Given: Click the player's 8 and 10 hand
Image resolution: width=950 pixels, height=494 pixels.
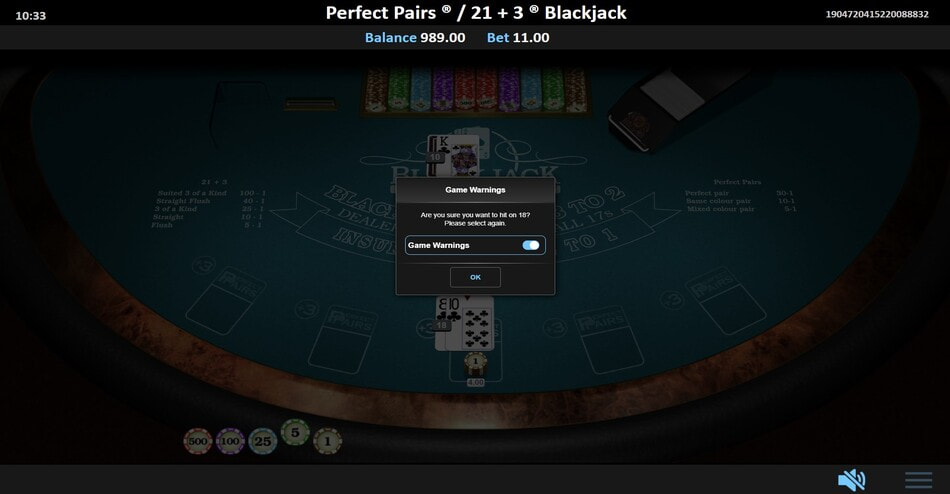Looking at the screenshot, I should coord(465,323).
